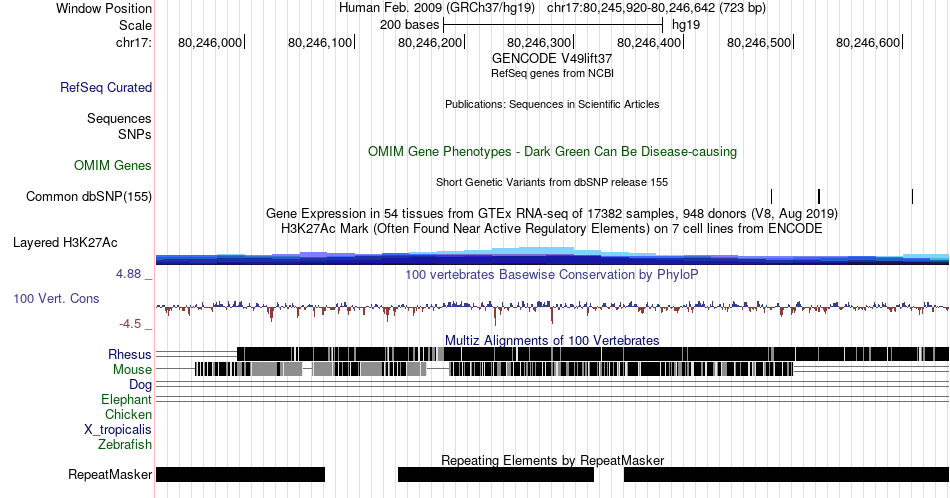The image size is (950, 498).
Task: Click the OMIM Gene Phenotypes title text
Action: (x=553, y=151)
